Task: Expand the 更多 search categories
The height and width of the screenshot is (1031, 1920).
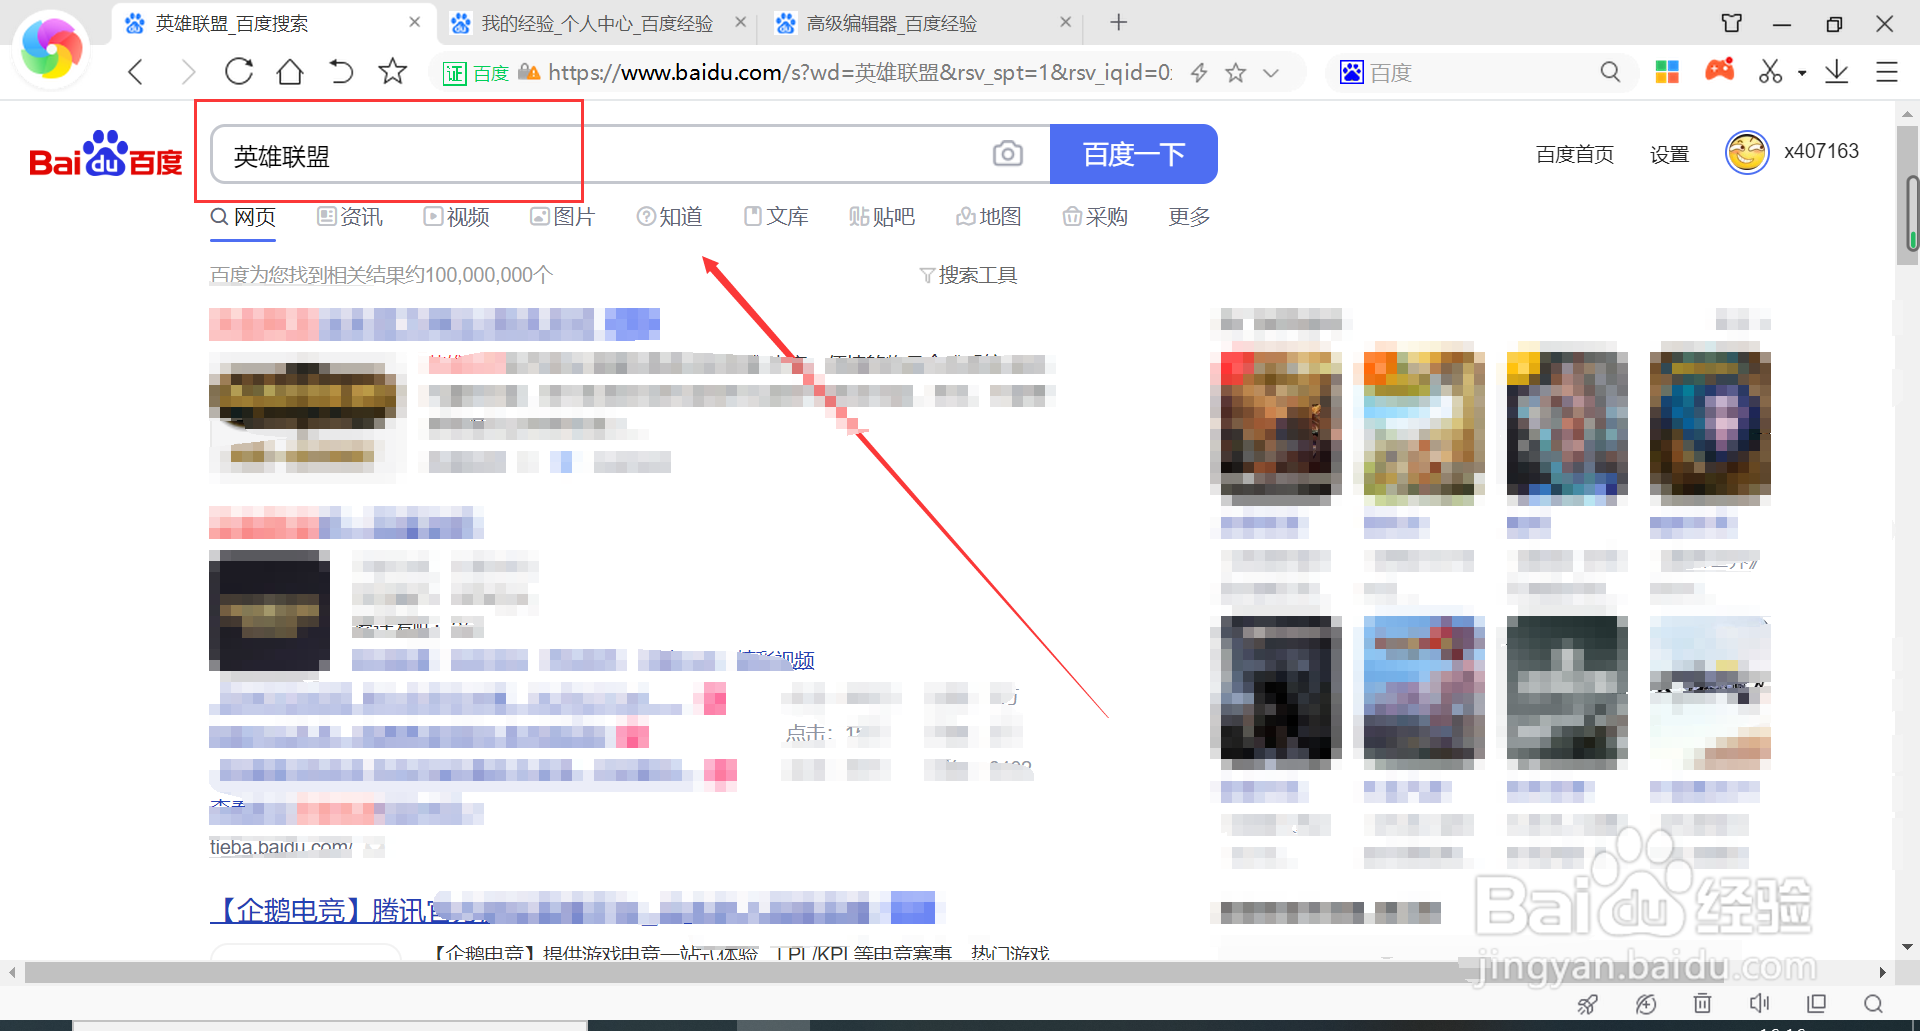Action: pyautogui.click(x=1189, y=217)
